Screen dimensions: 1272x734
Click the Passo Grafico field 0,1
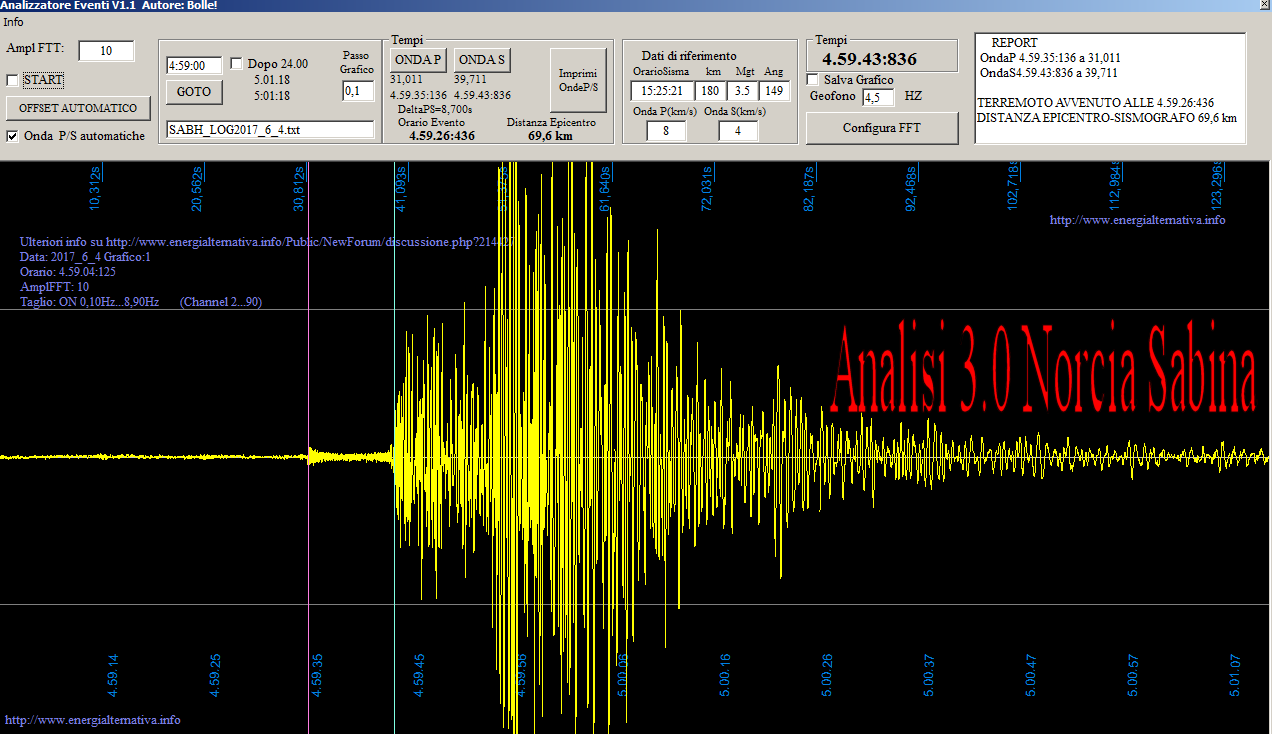coord(358,91)
